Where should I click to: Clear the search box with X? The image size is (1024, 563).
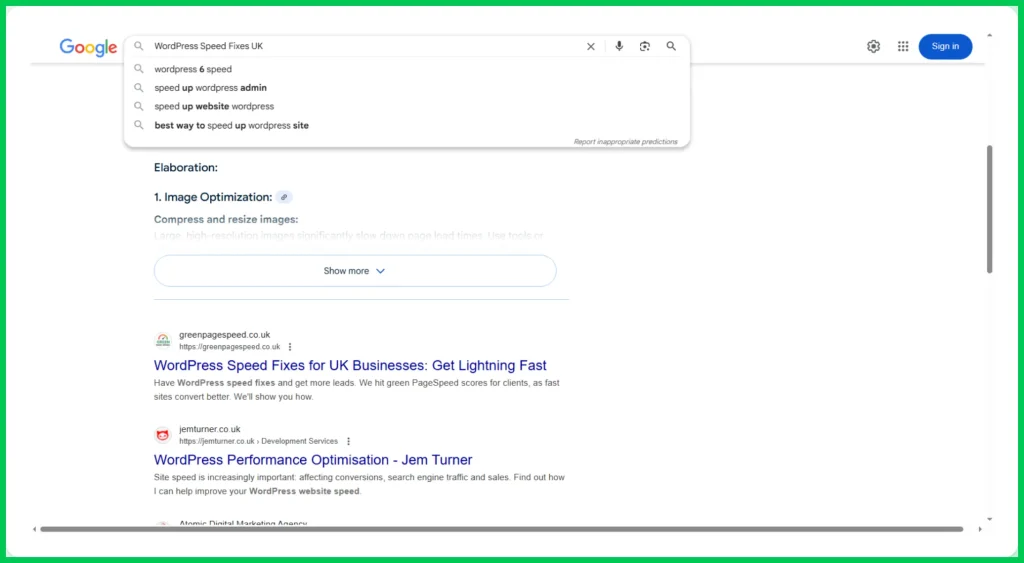coord(590,46)
